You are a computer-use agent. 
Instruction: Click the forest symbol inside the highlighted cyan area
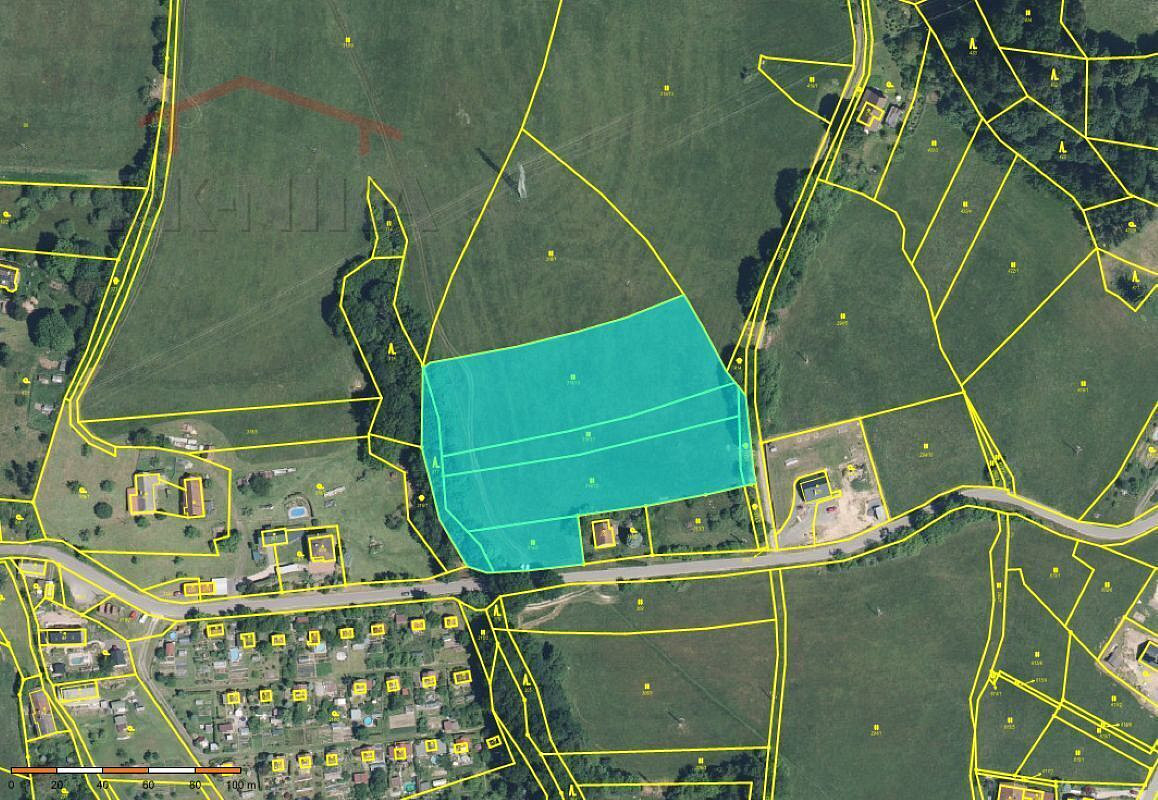click(x=436, y=463)
